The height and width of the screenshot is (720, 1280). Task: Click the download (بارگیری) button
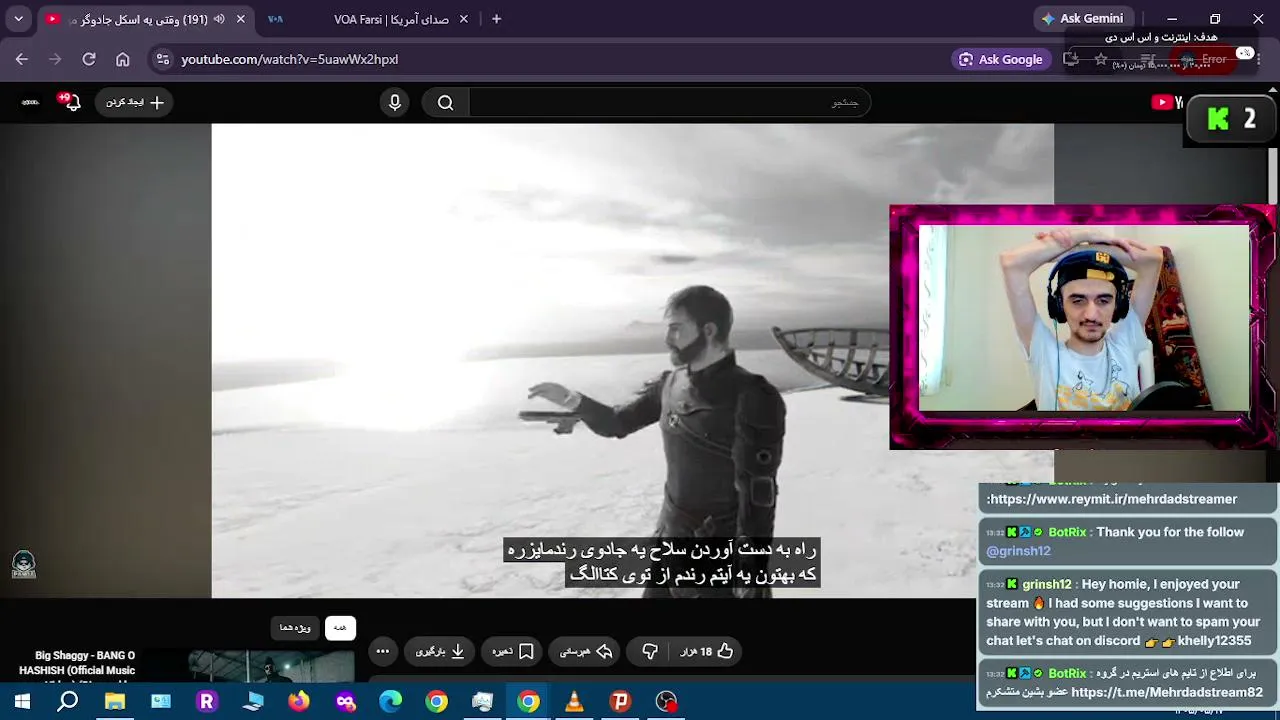tap(440, 651)
